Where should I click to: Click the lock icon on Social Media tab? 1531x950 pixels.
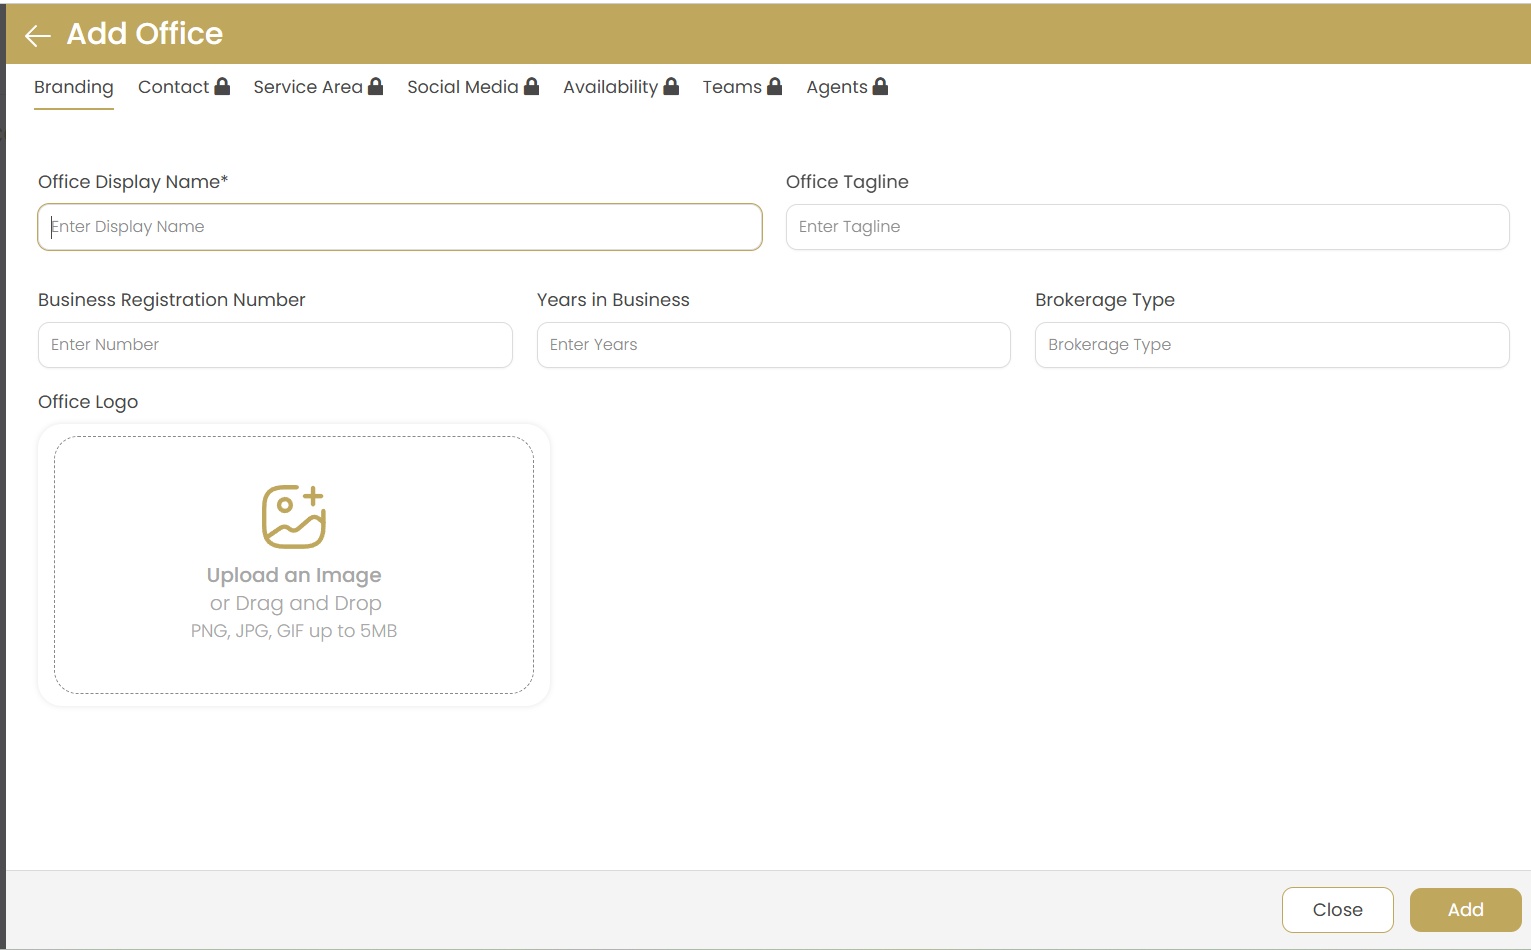coord(531,86)
